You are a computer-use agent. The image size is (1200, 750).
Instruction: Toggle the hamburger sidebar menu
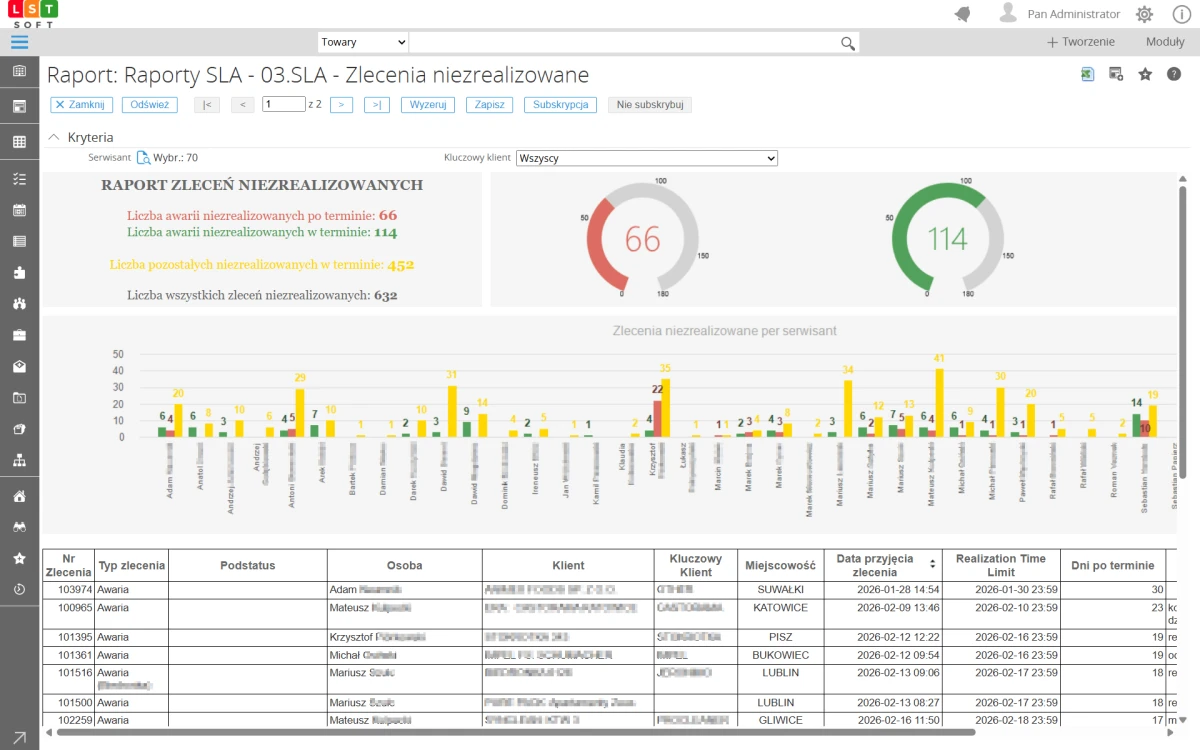[x=19, y=42]
